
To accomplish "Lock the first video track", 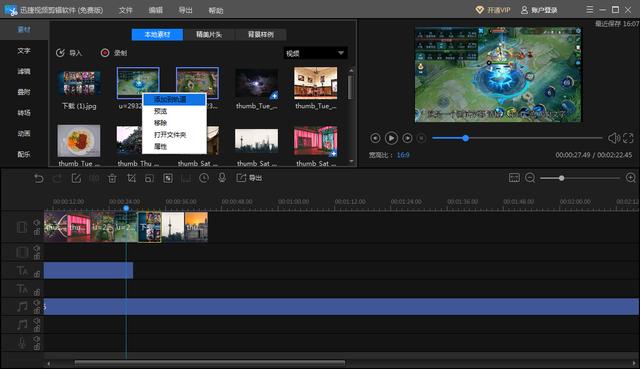I will [x=37, y=232].
